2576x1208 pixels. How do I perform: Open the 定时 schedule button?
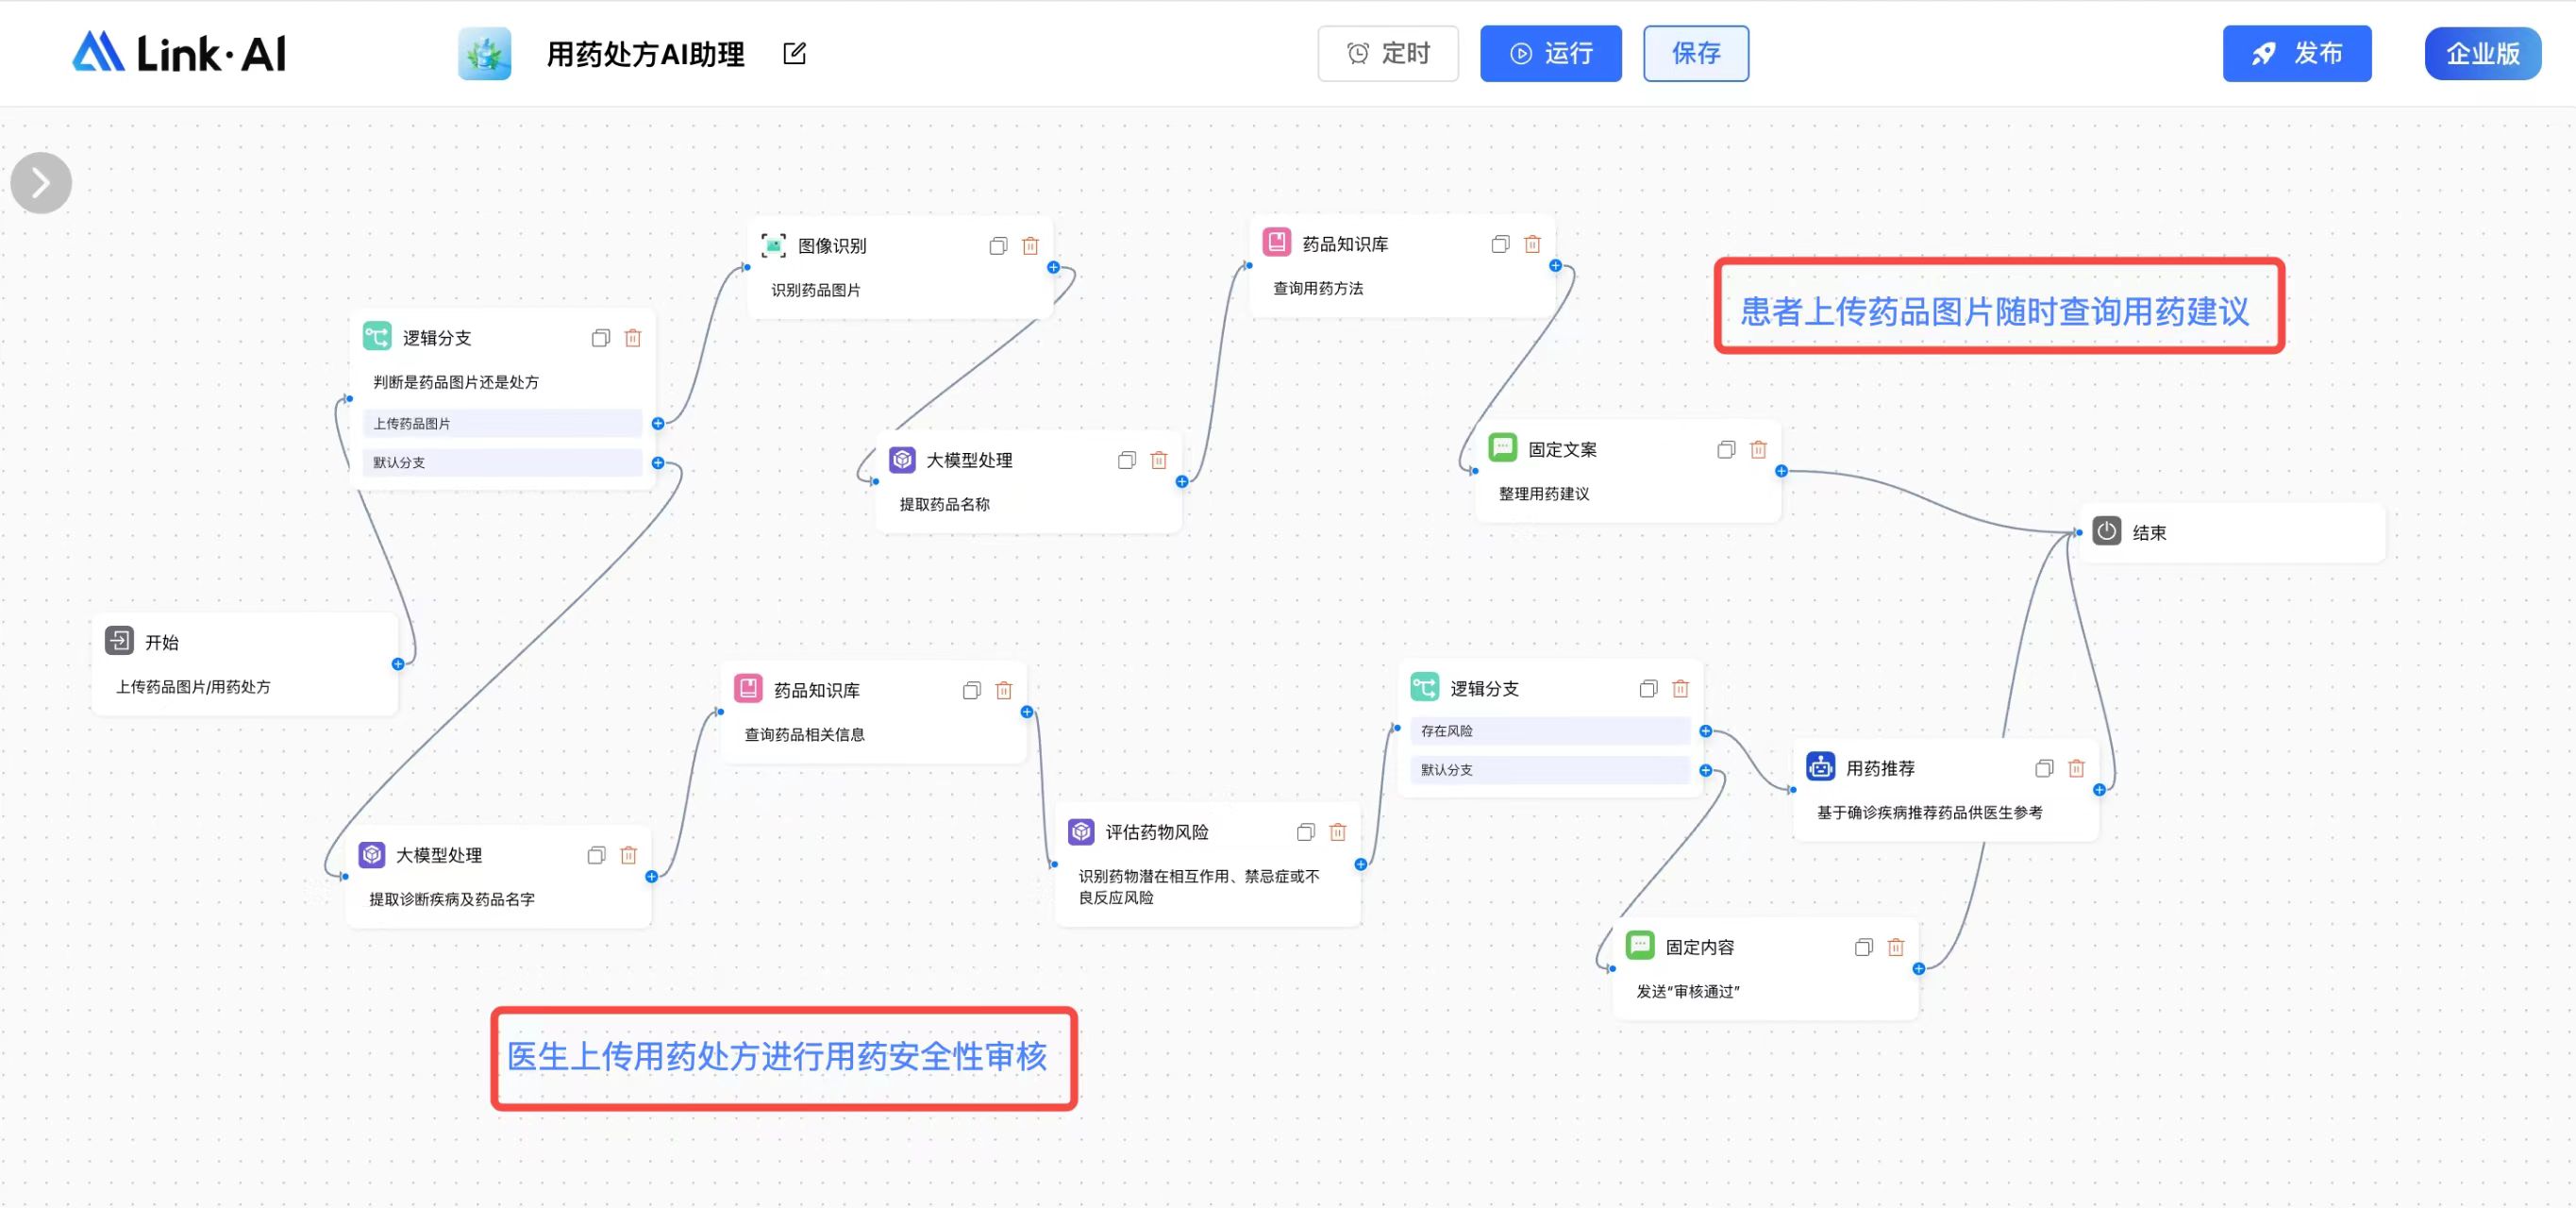point(1388,53)
